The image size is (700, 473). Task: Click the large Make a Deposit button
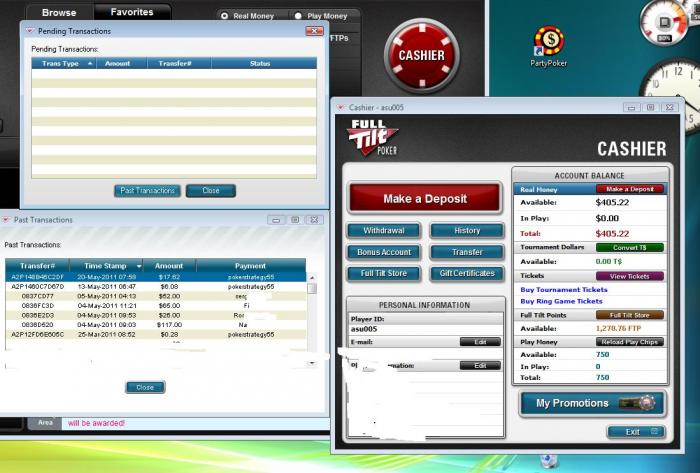coord(425,199)
